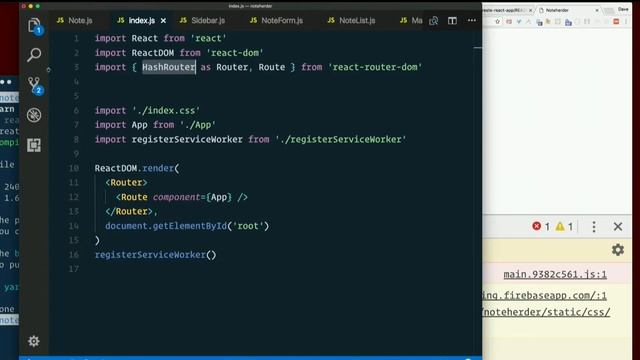Click the red extension icon in the browser toolbar
The image size is (640, 360).
(616, 21)
